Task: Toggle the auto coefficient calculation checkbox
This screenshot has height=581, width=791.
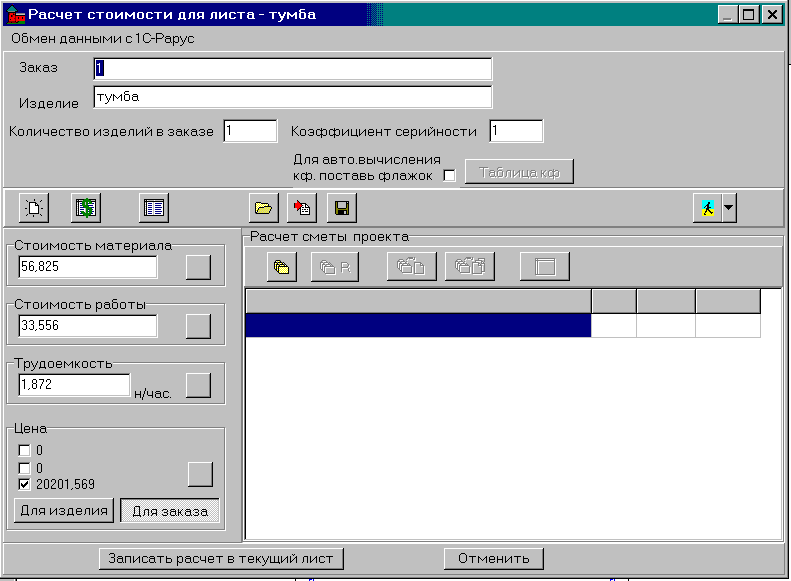Action: (449, 176)
